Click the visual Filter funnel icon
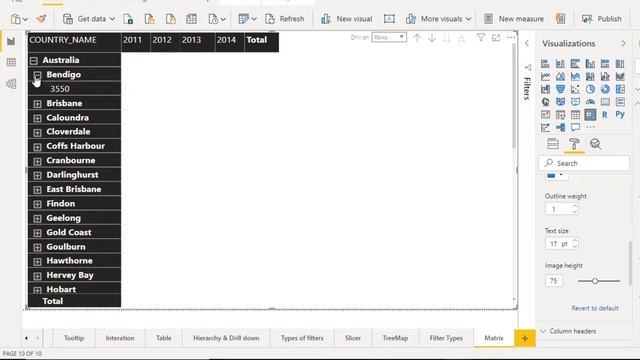The image size is (640, 360). [481, 38]
